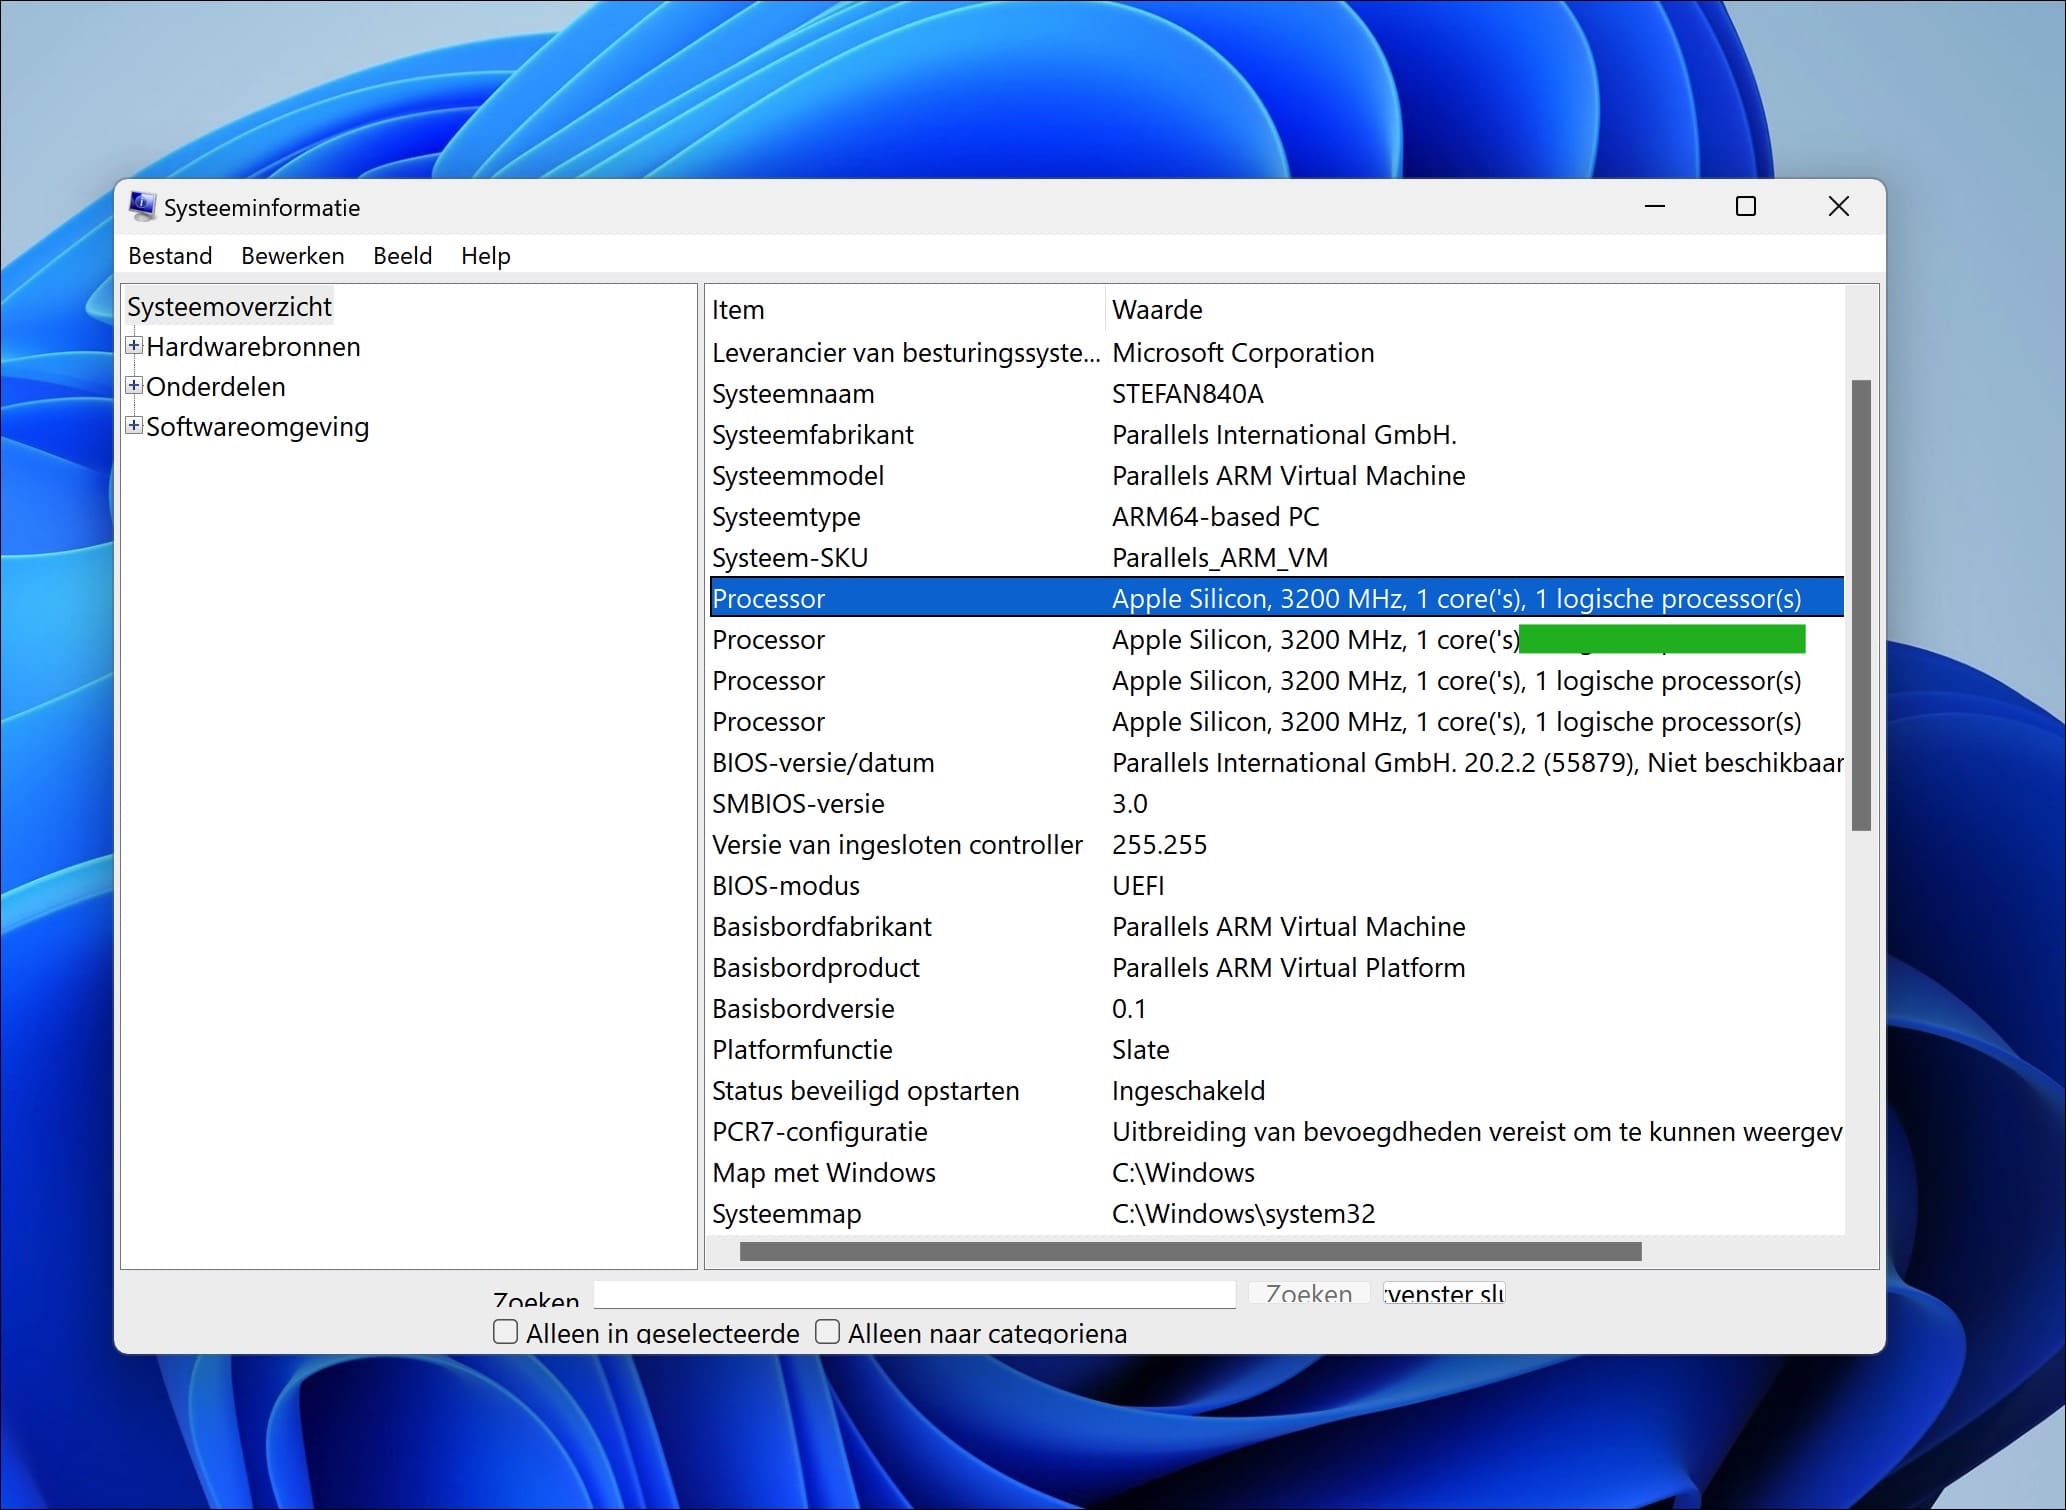Expand the Onderdelen tree node
Image resolution: width=2066 pixels, height=1510 pixels.
(x=133, y=385)
